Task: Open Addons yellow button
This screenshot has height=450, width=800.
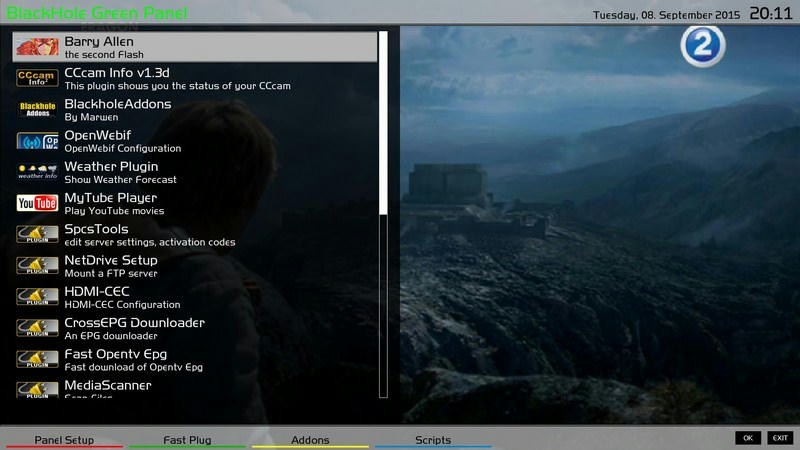Action: click(310, 440)
